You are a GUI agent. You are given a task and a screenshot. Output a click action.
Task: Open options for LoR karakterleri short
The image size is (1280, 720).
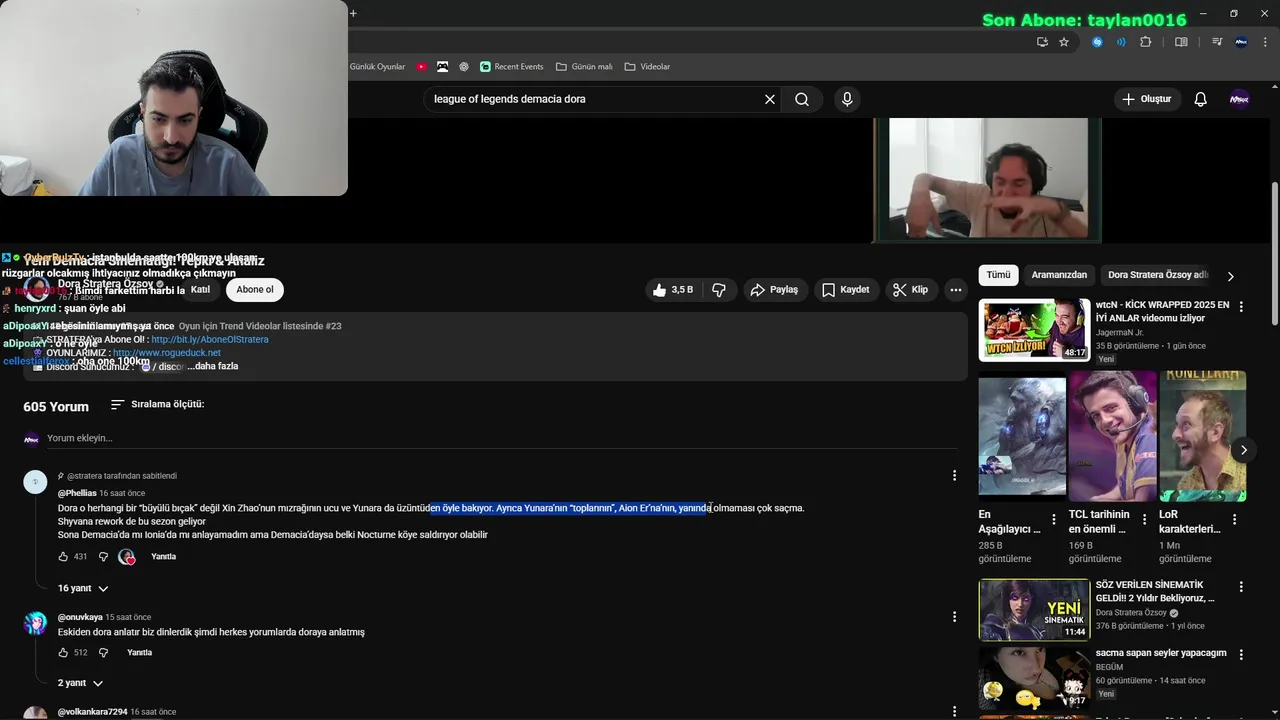click(x=1234, y=520)
